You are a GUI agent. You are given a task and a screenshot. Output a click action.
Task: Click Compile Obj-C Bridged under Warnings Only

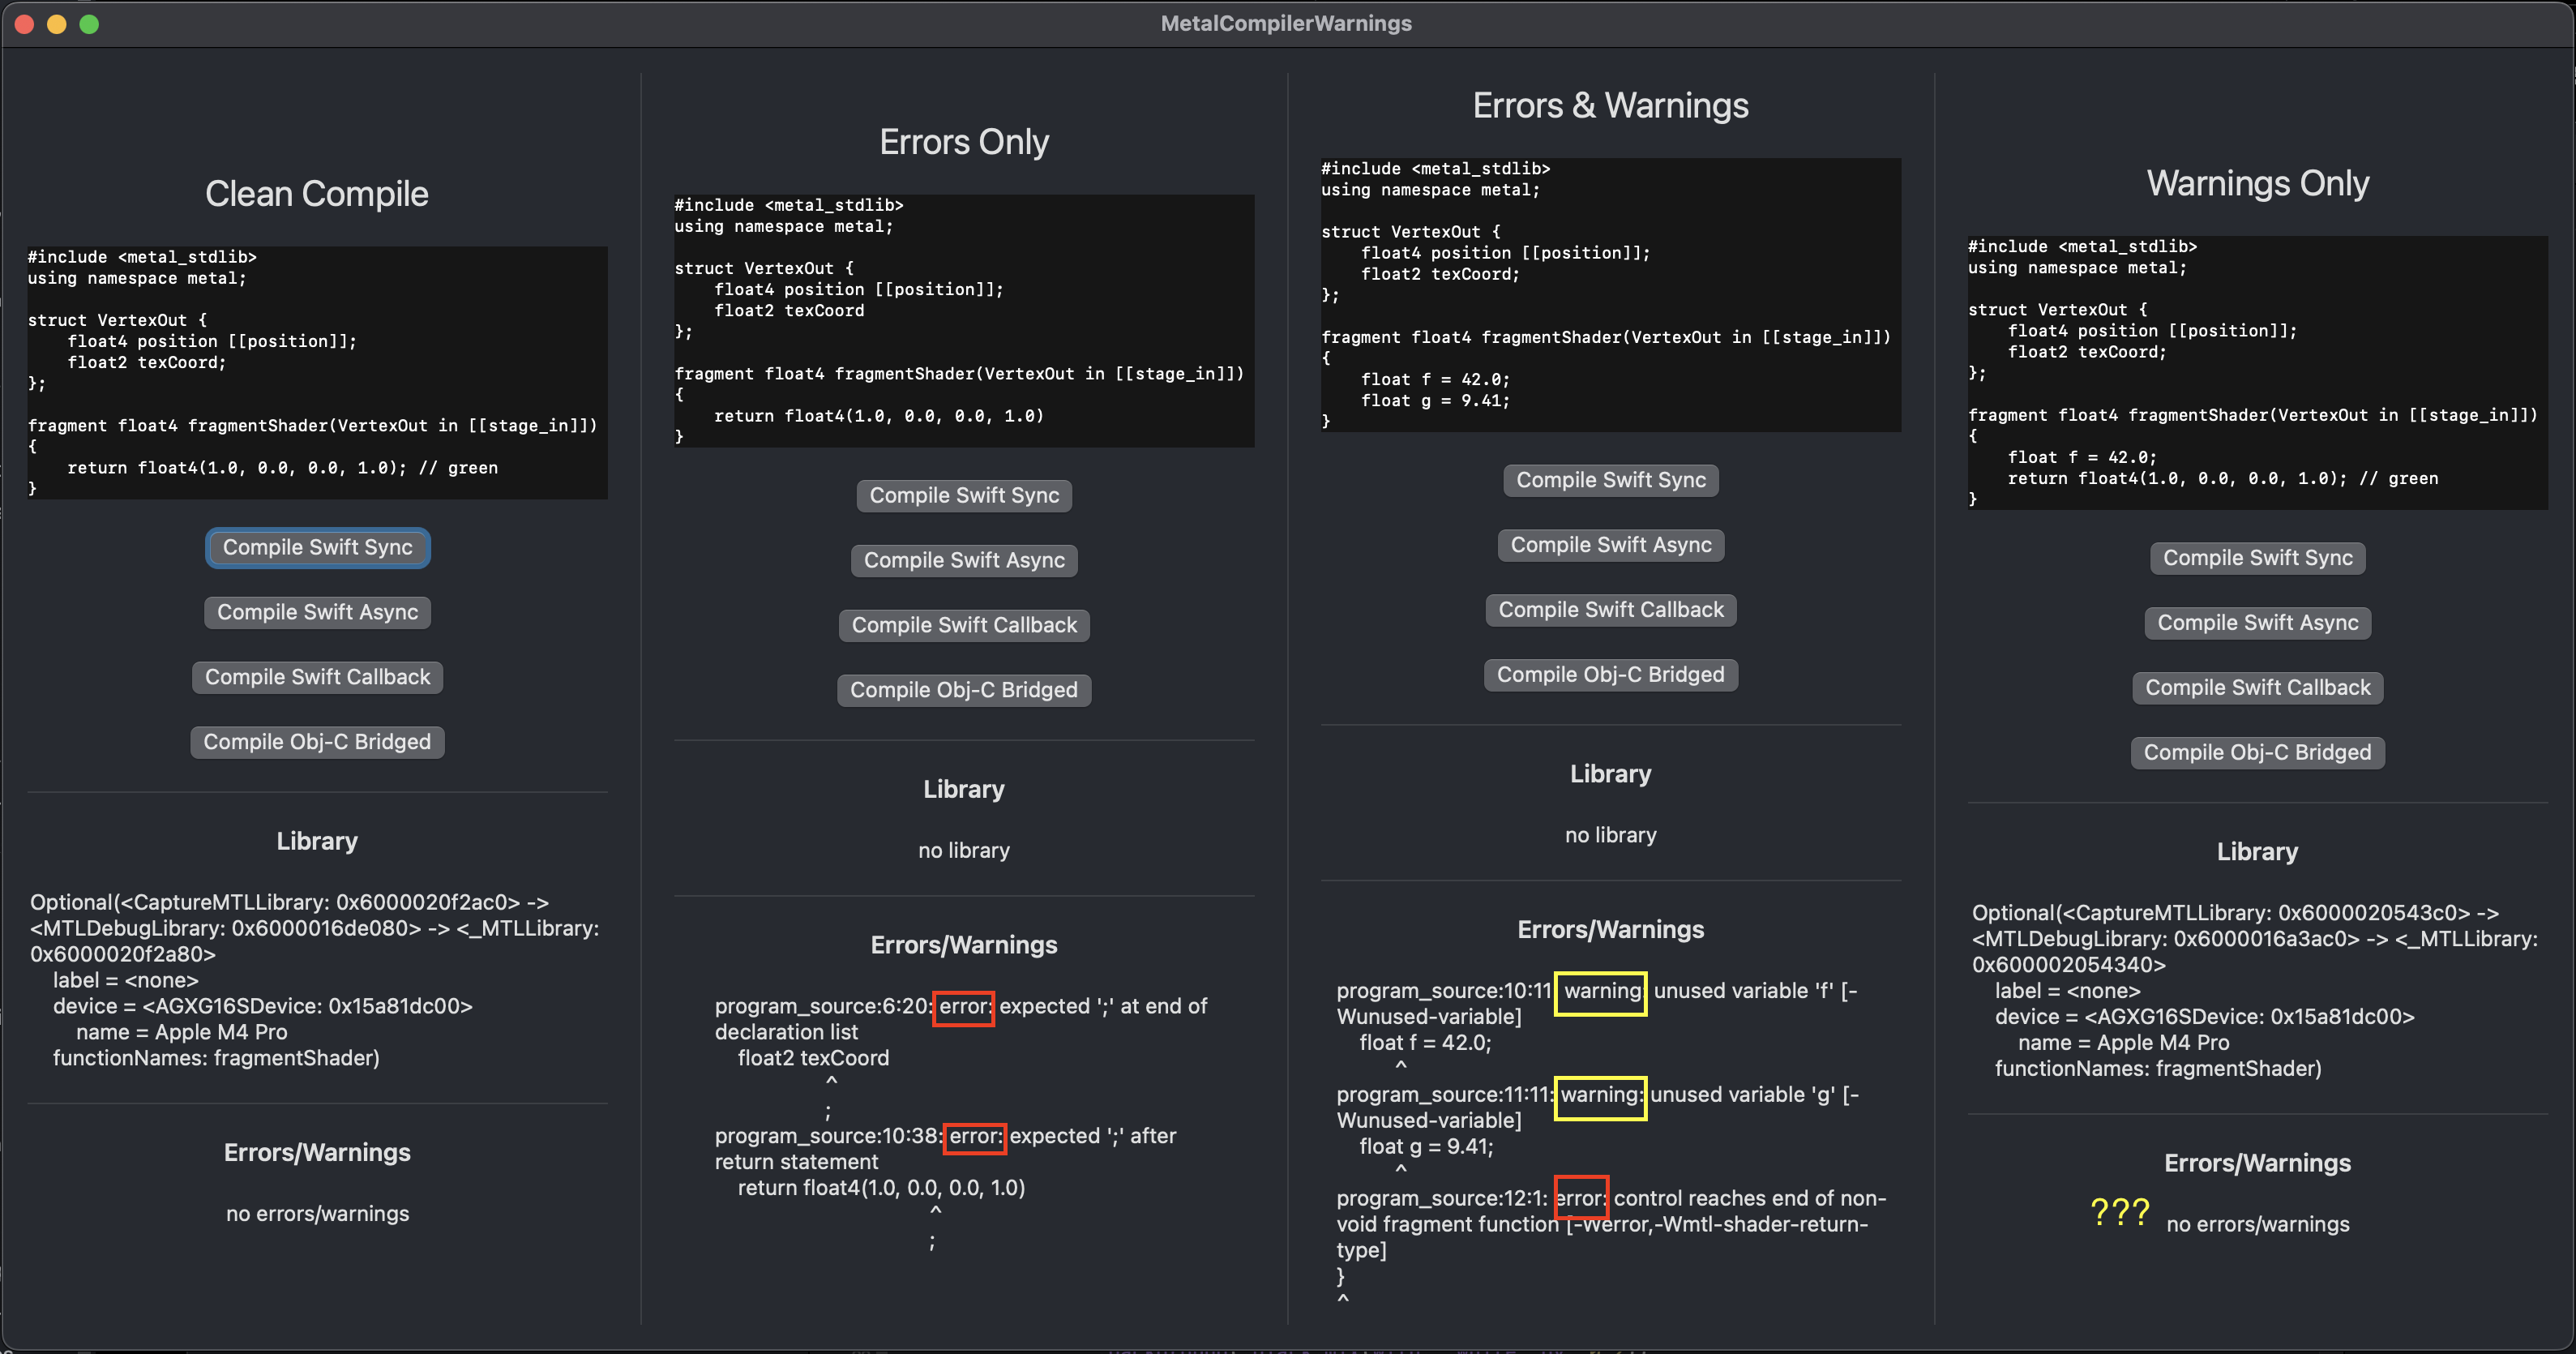pos(2258,753)
